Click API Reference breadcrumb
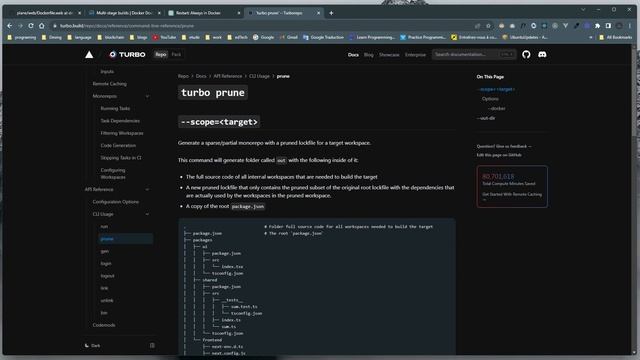Image resolution: width=640 pixels, height=360 pixels. [x=227, y=76]
